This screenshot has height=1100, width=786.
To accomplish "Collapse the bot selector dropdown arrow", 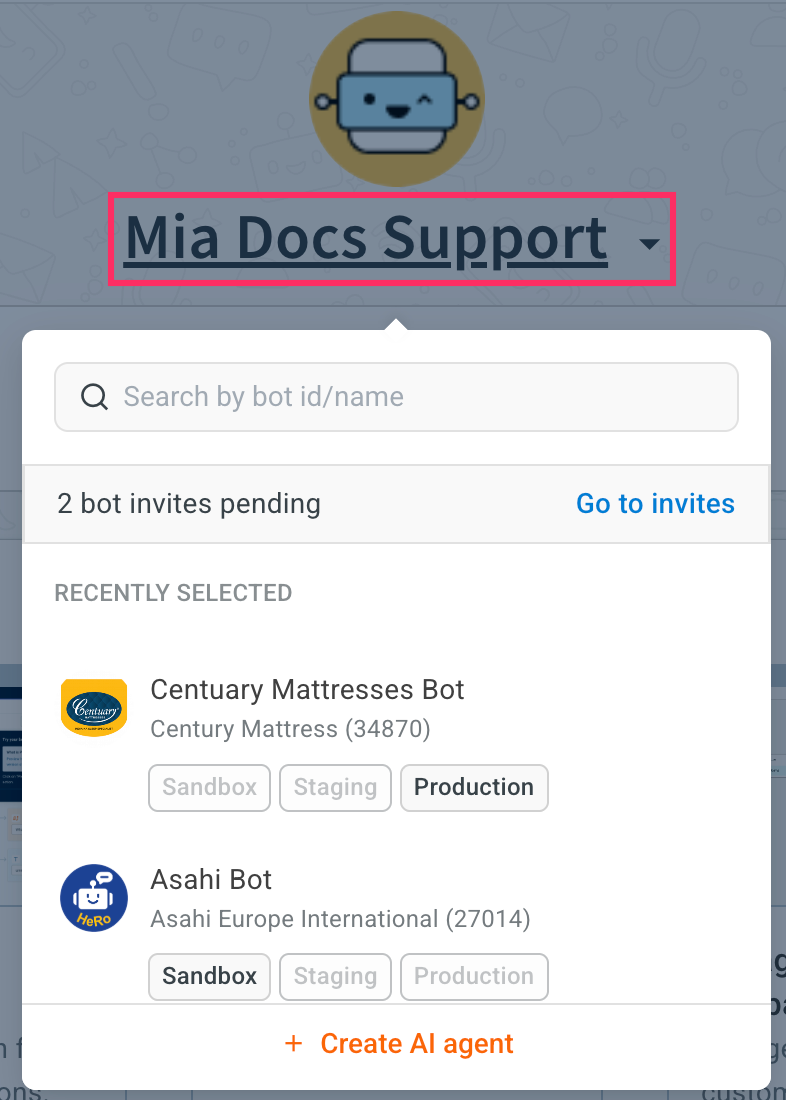I will (x=650, y=243).
